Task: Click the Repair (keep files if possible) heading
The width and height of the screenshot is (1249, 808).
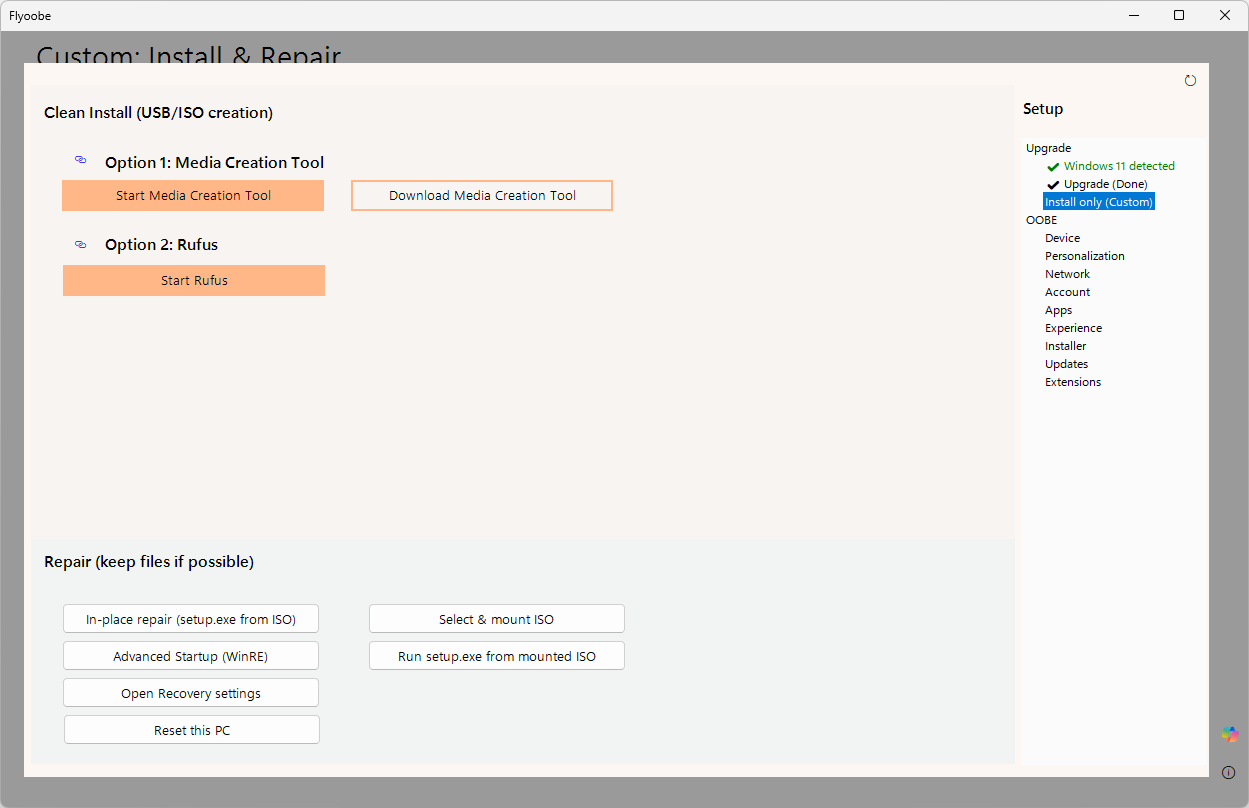Action: [149, 562]
